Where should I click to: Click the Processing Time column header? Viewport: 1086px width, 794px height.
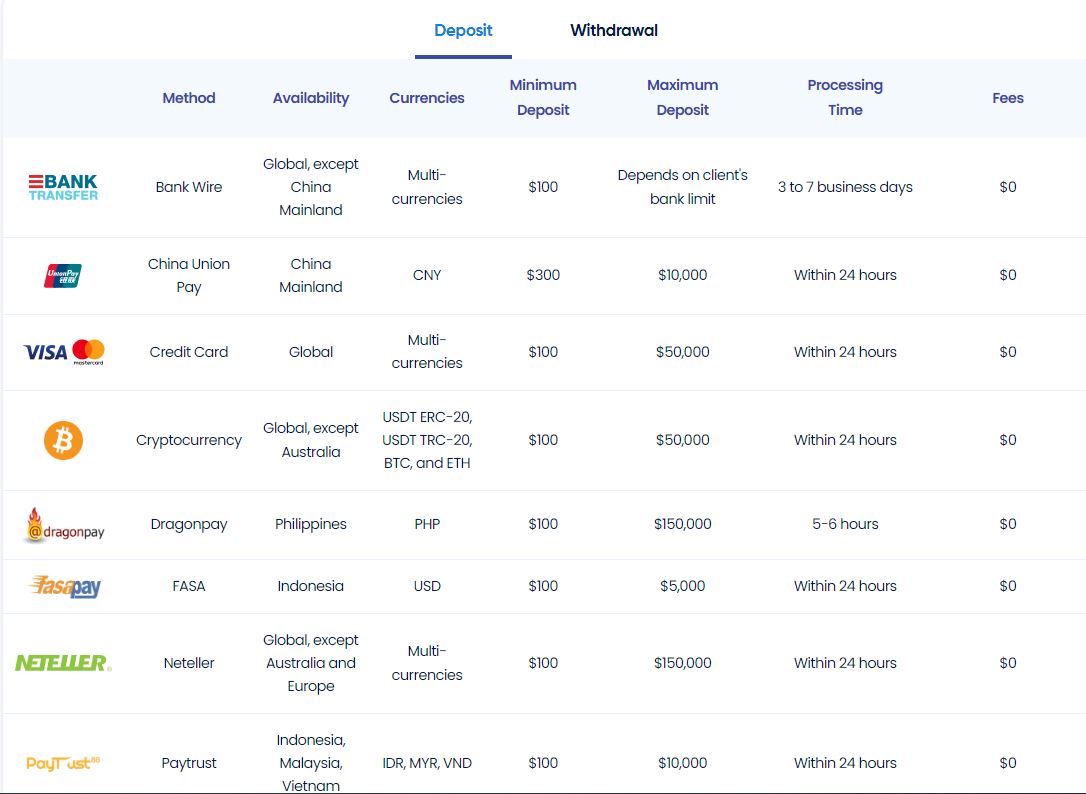point(845,98)
